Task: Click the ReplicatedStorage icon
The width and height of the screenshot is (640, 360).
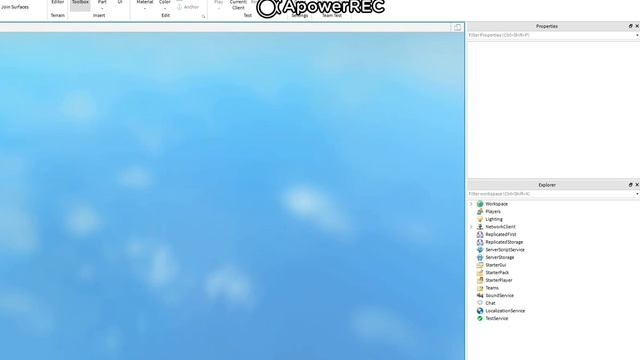Action: point(480,242)
